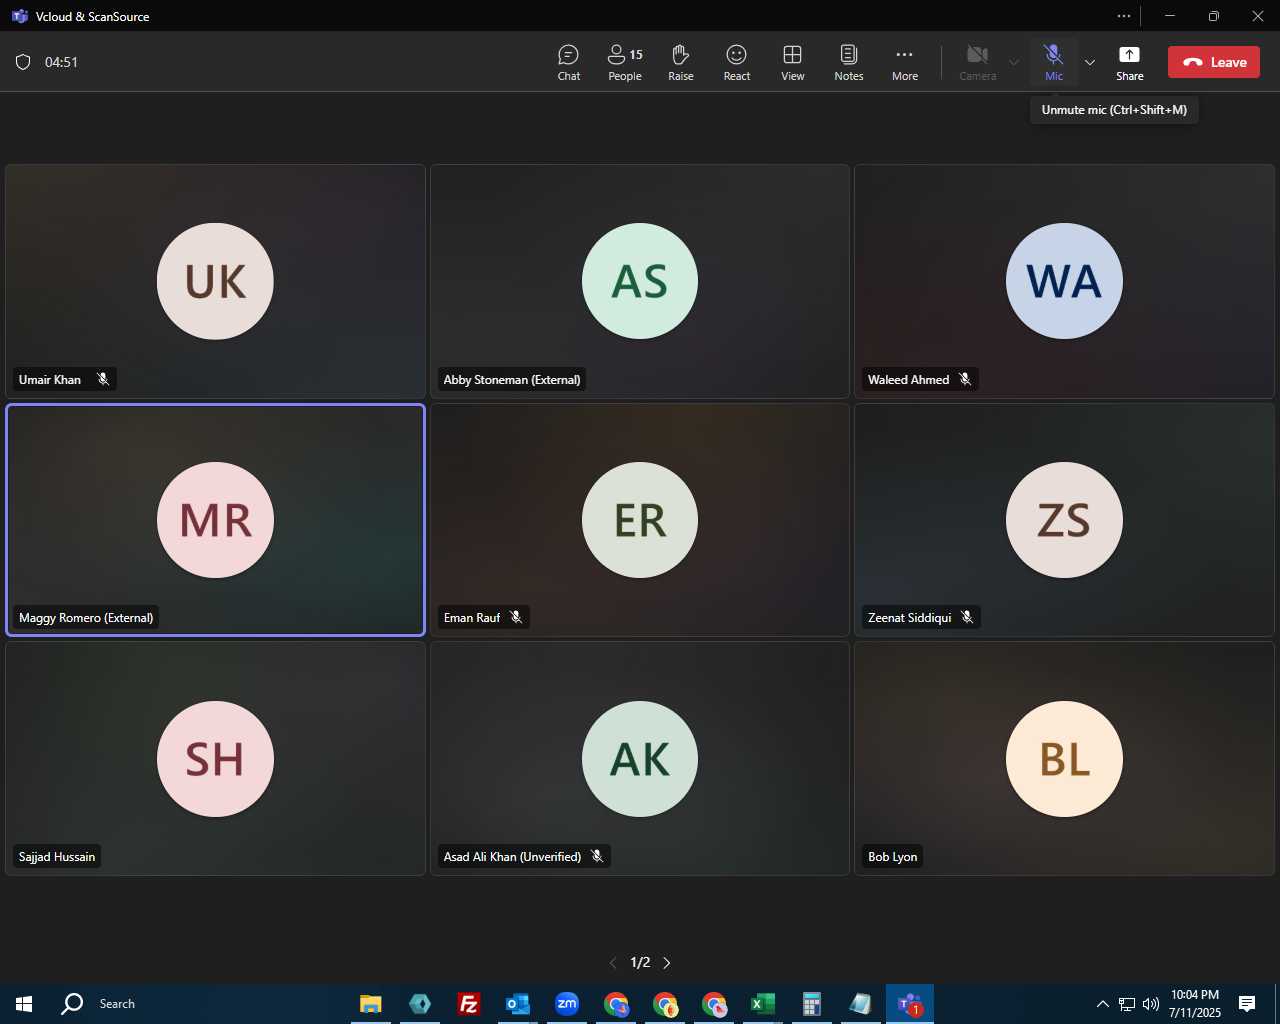Click the 04:51 meeting timer
Image resolution: width=1280 pixels, height=1024 pixels.
tap(61, 62)
